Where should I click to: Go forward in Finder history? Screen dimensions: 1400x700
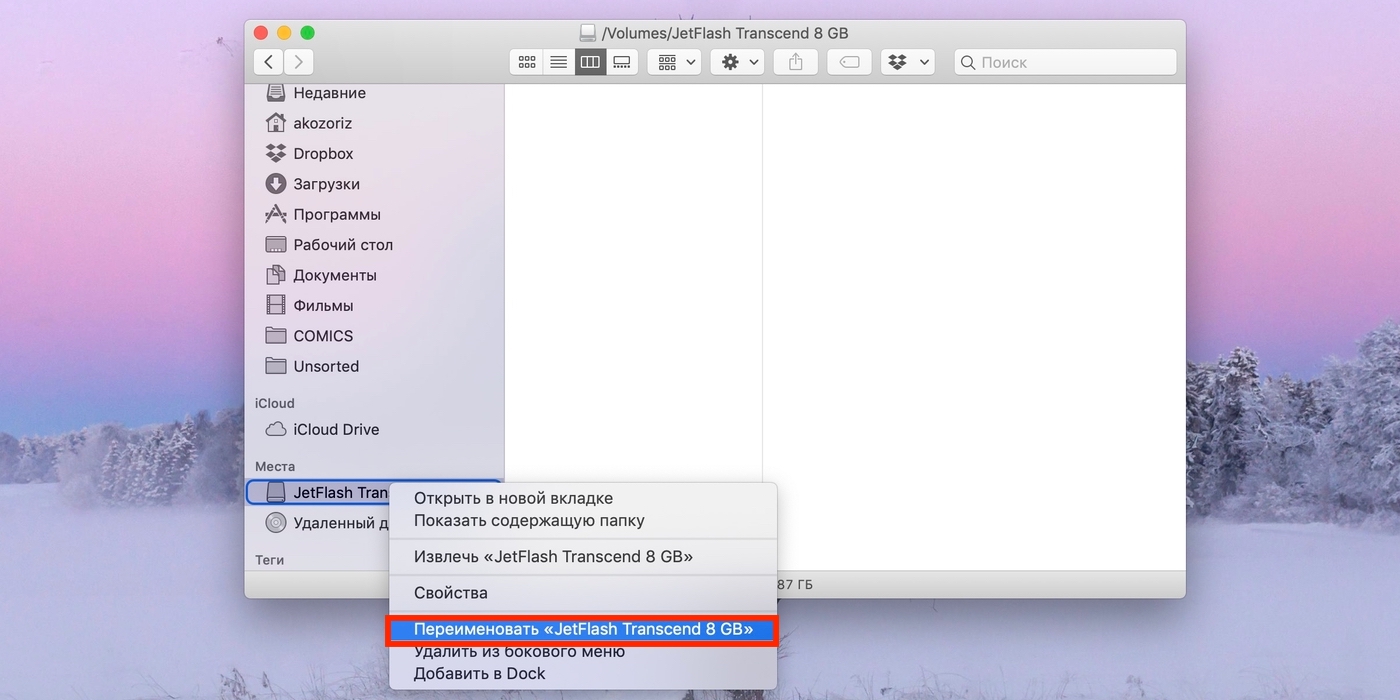pos(298,62)
